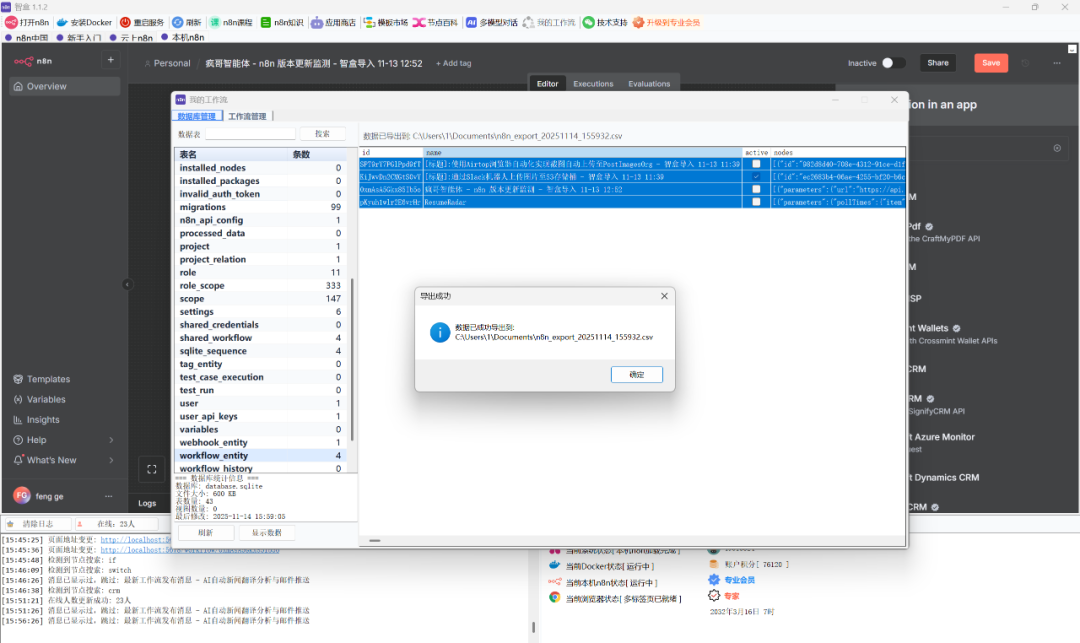Switch to the 工作流管理 tab

click(x=247, y=117)
